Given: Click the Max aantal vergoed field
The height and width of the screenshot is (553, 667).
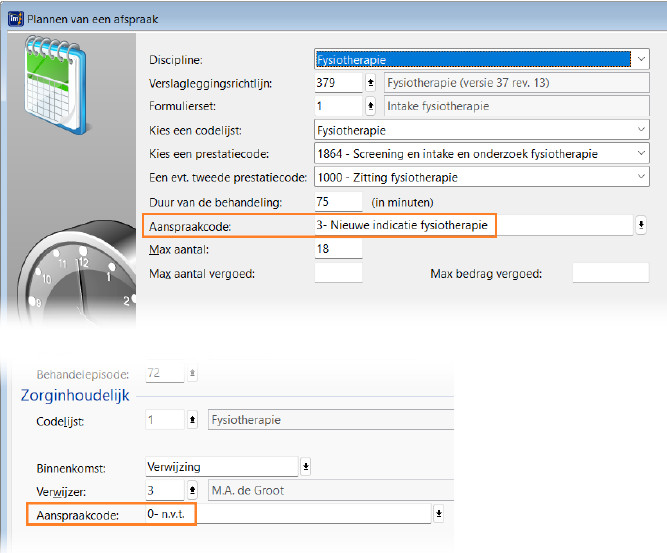Looking at the screenshot, I should click(x=338, y=273).
